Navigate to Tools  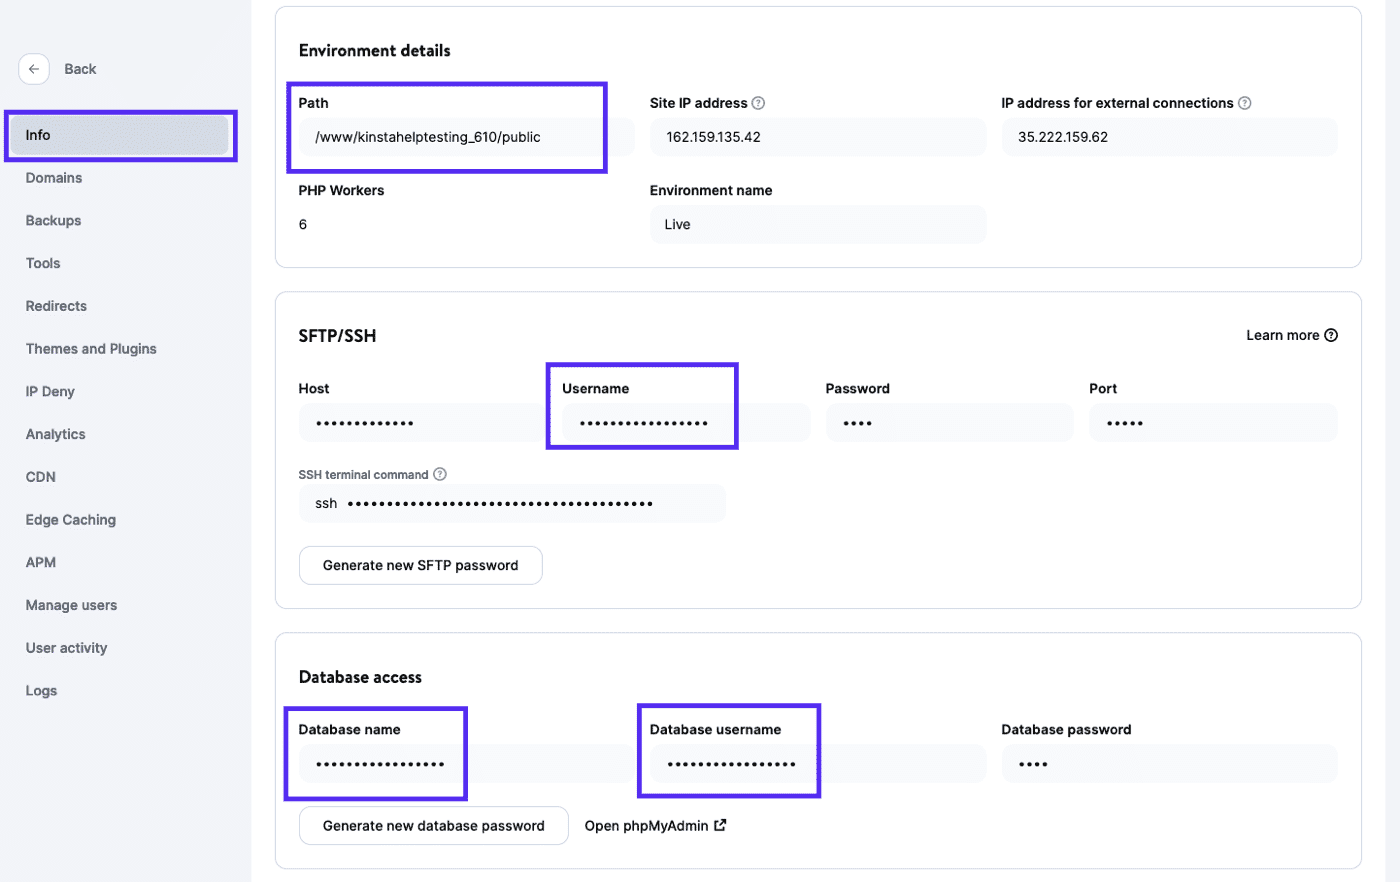click(43, 263)
